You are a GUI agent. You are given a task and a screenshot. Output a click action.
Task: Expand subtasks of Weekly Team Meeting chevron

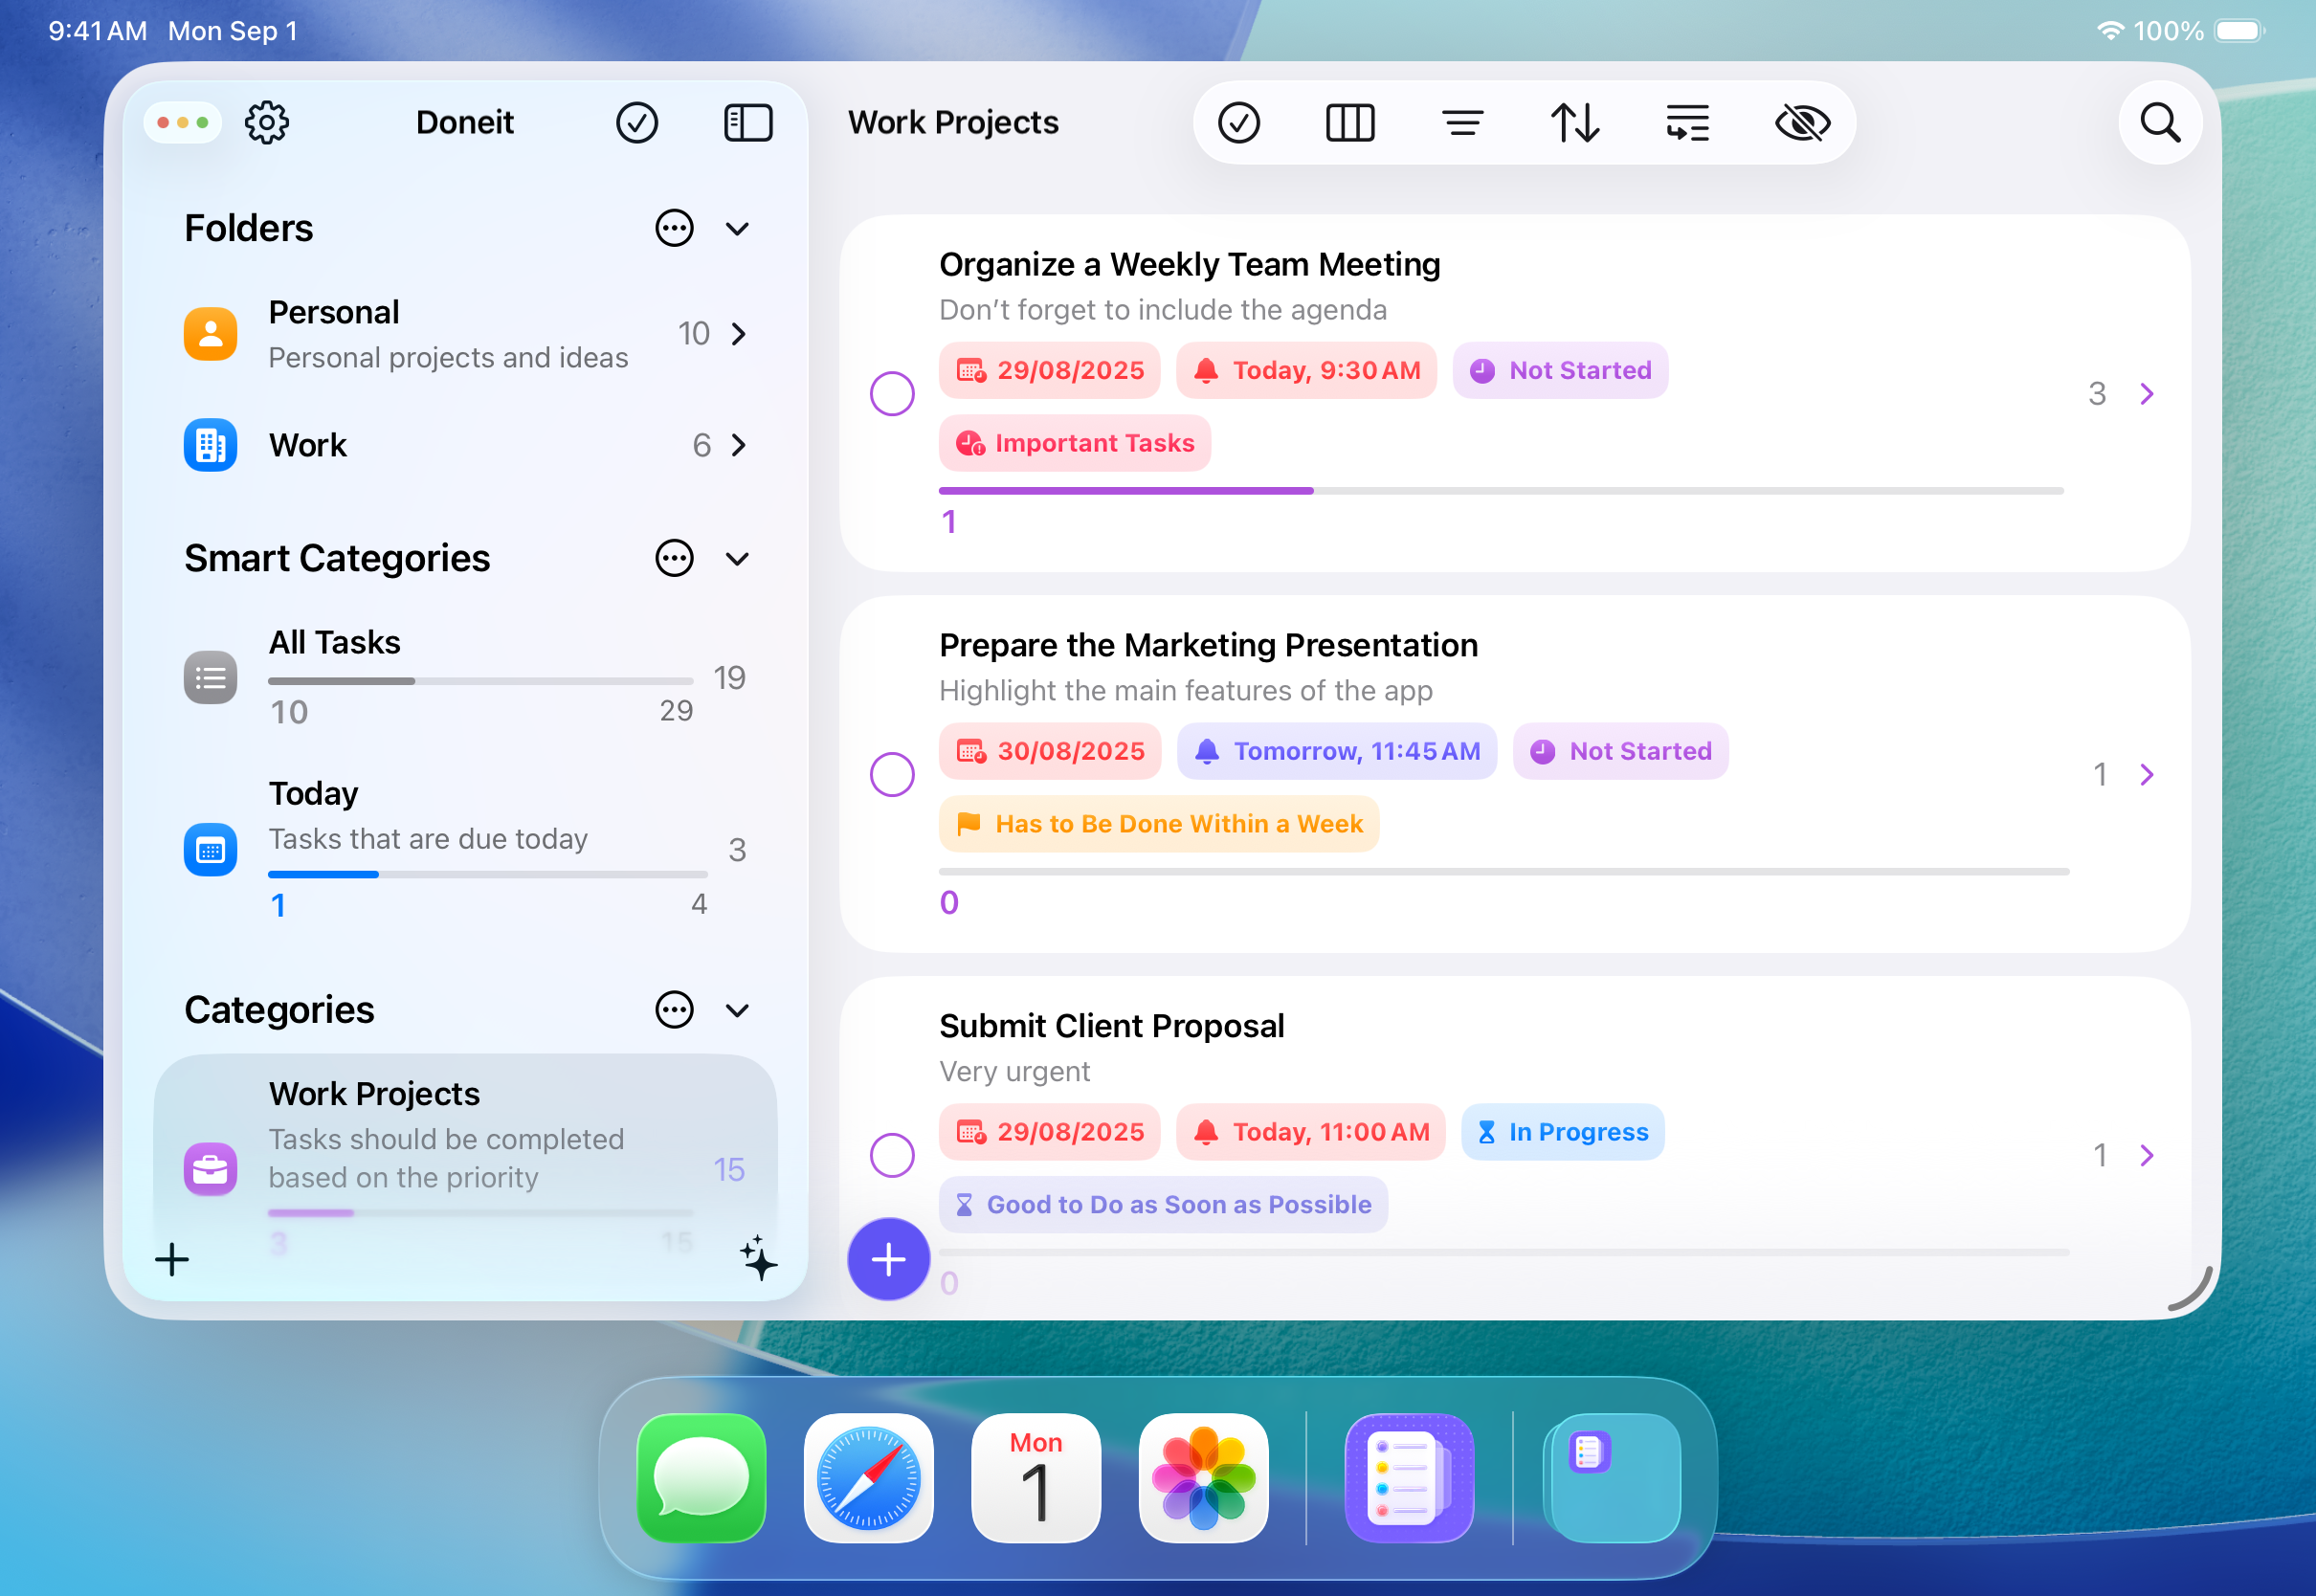pos(2146,393)
